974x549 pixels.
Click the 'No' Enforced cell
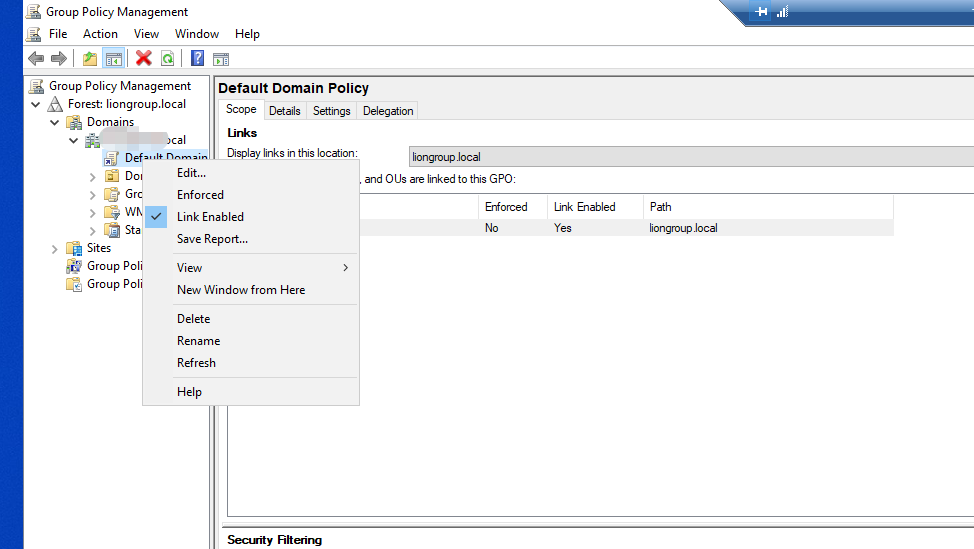point(491,228)
